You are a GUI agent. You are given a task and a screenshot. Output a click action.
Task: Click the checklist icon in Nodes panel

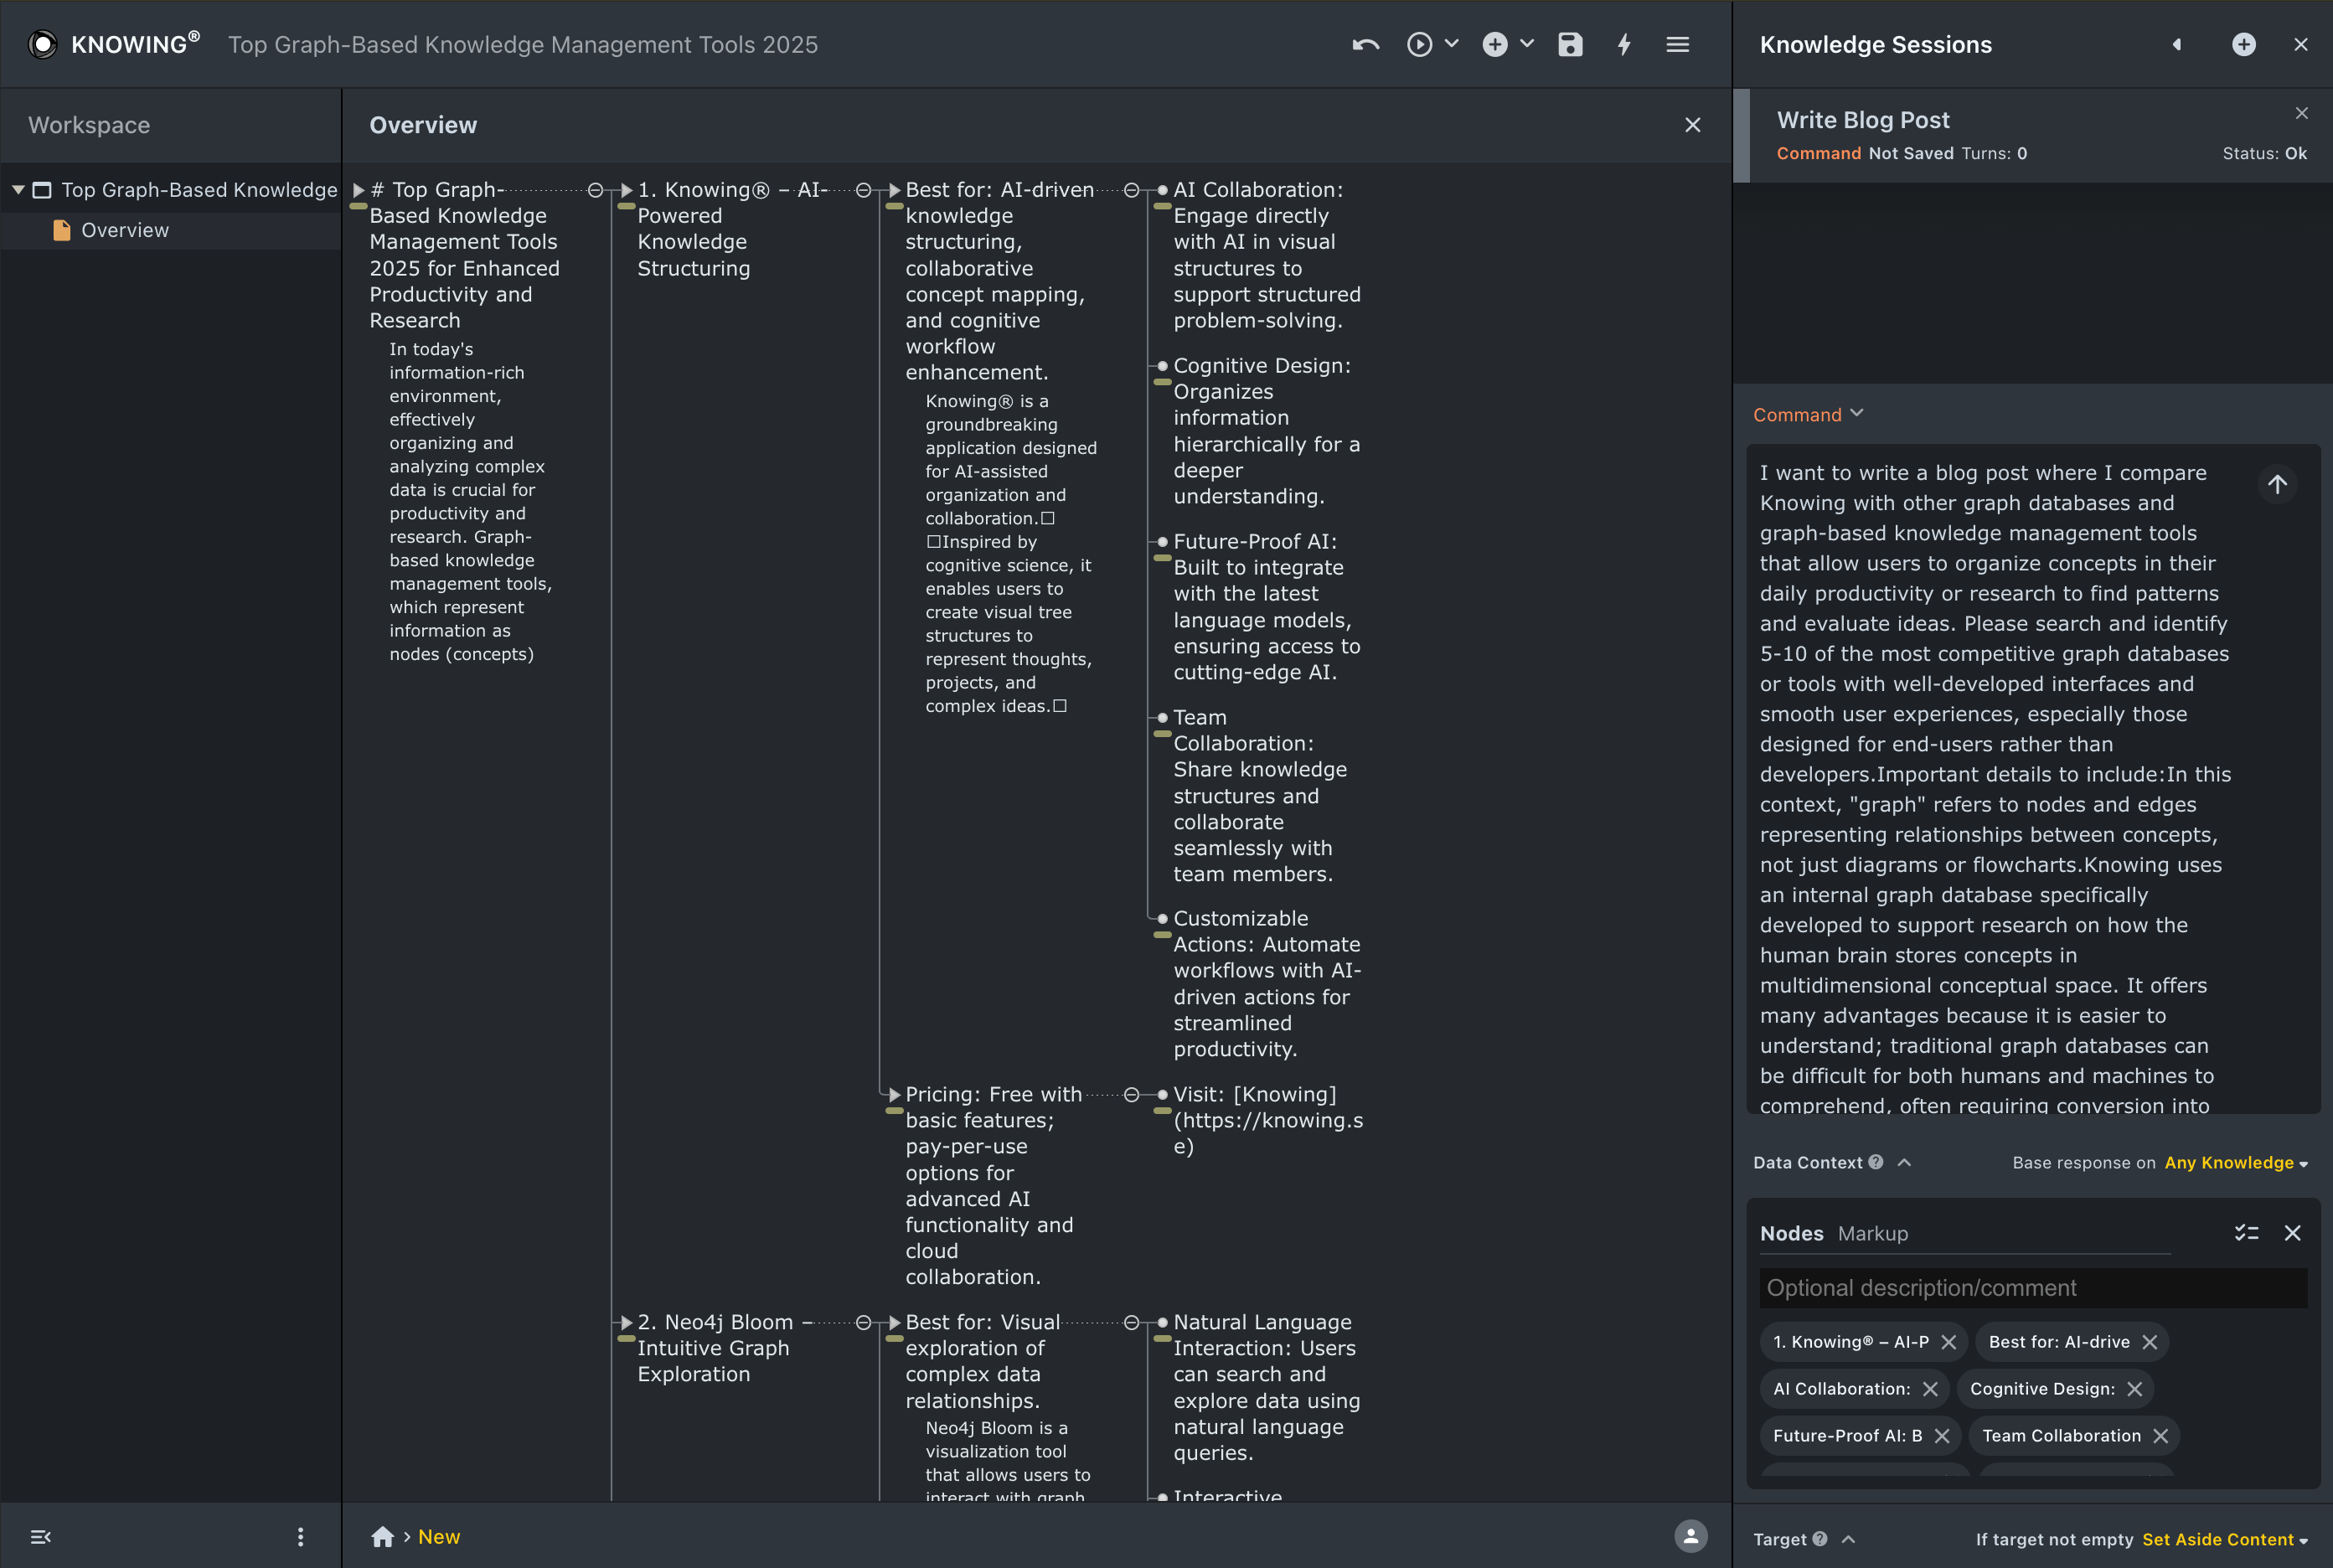pos(2246,1233)
